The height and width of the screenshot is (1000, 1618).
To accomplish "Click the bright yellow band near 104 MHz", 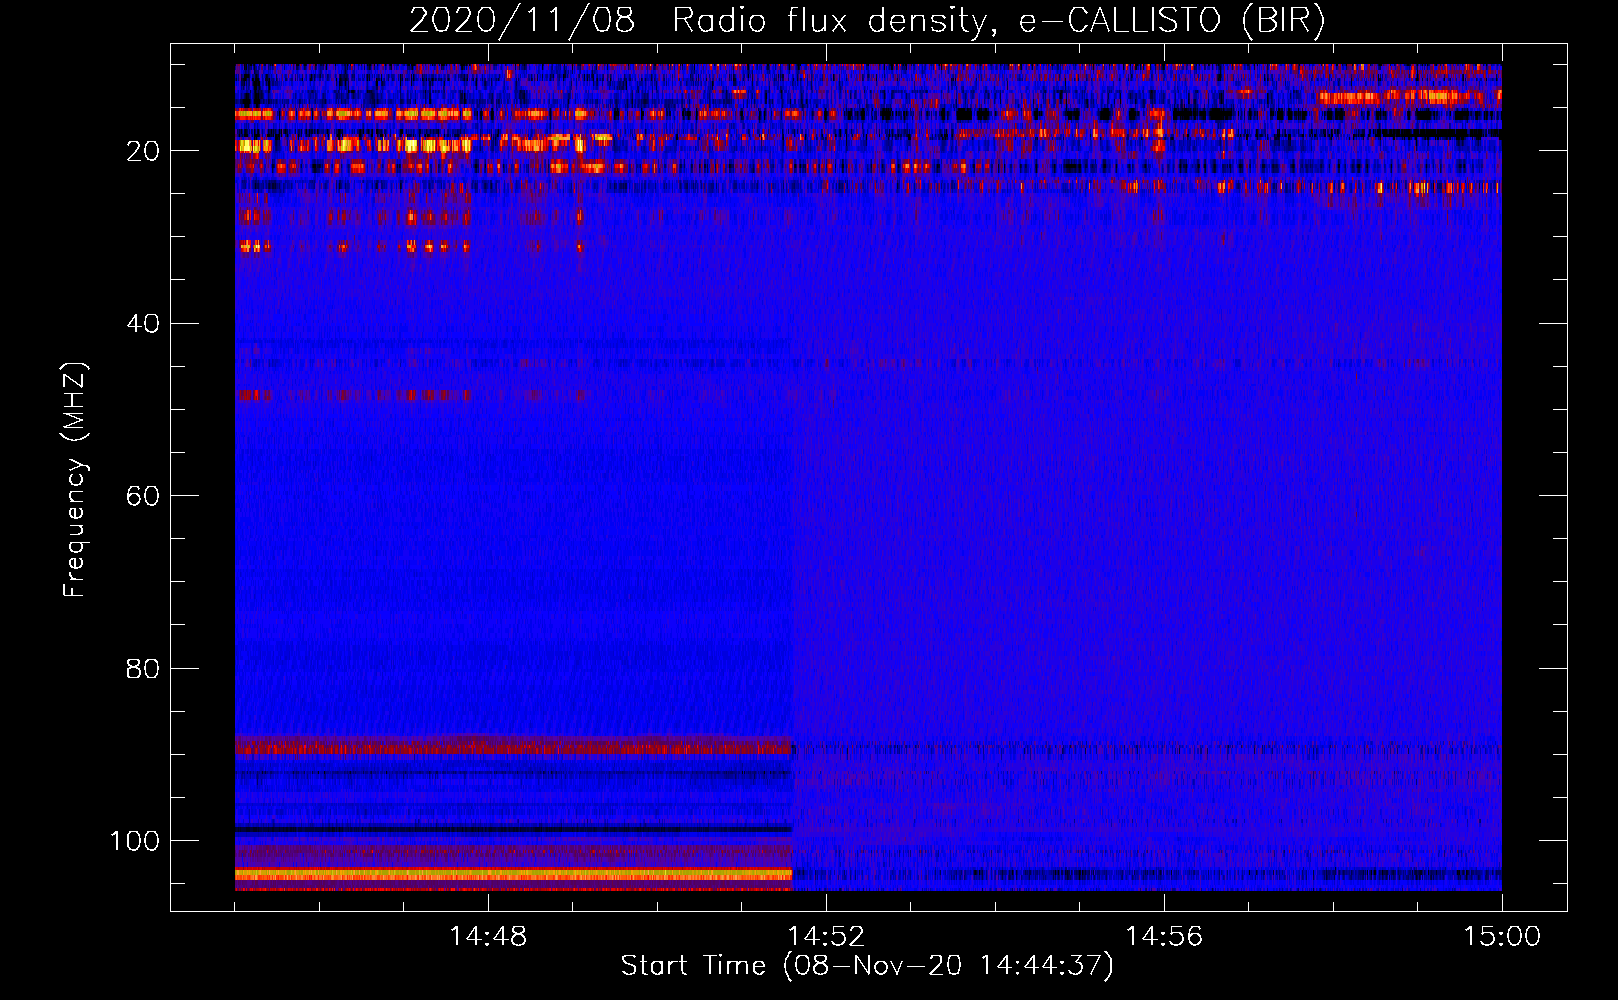I will point(512,874).
